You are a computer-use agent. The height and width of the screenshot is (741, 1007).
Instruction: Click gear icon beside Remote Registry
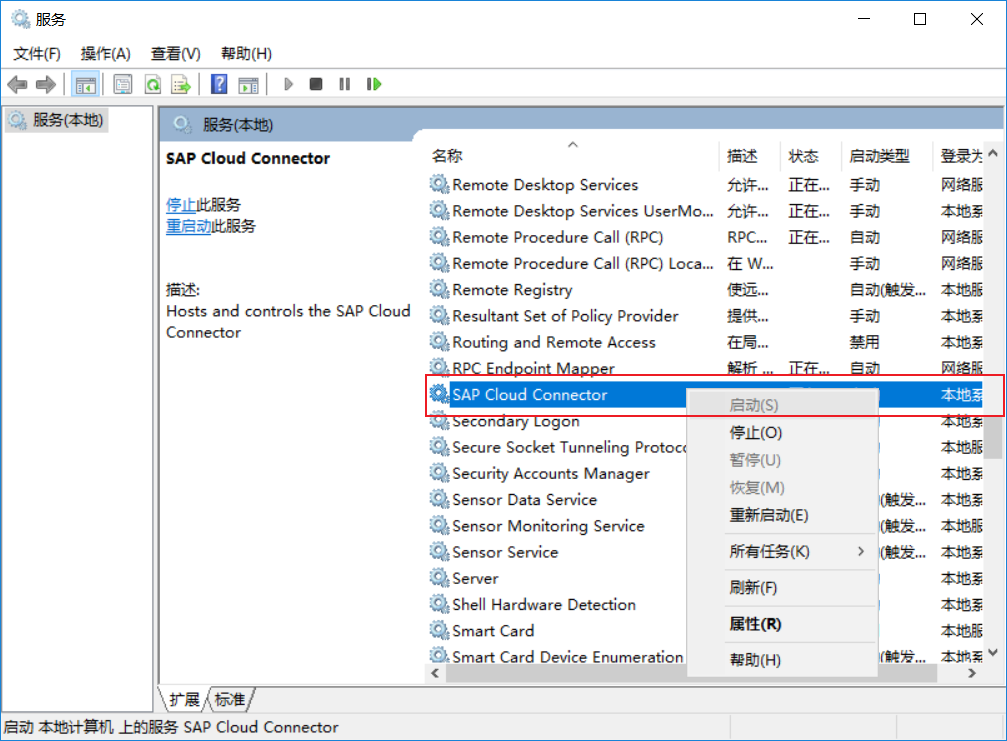tap(439, 290)
